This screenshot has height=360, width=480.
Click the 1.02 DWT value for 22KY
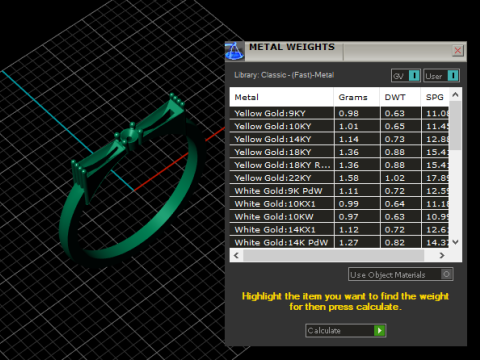coord(395,178)
